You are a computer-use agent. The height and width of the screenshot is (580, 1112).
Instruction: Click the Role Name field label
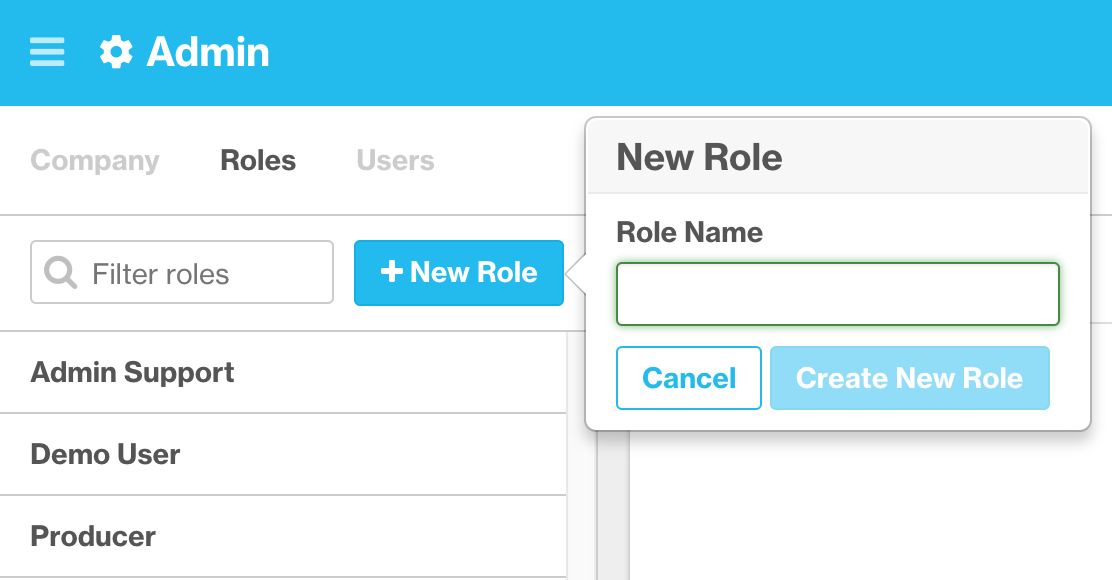click(689, 233)
